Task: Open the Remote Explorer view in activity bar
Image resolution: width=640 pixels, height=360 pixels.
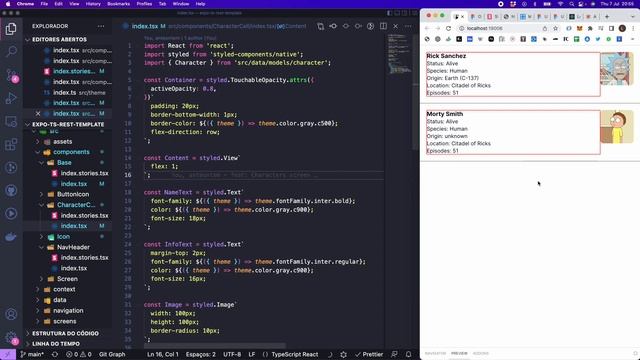Action: [11, 121]
